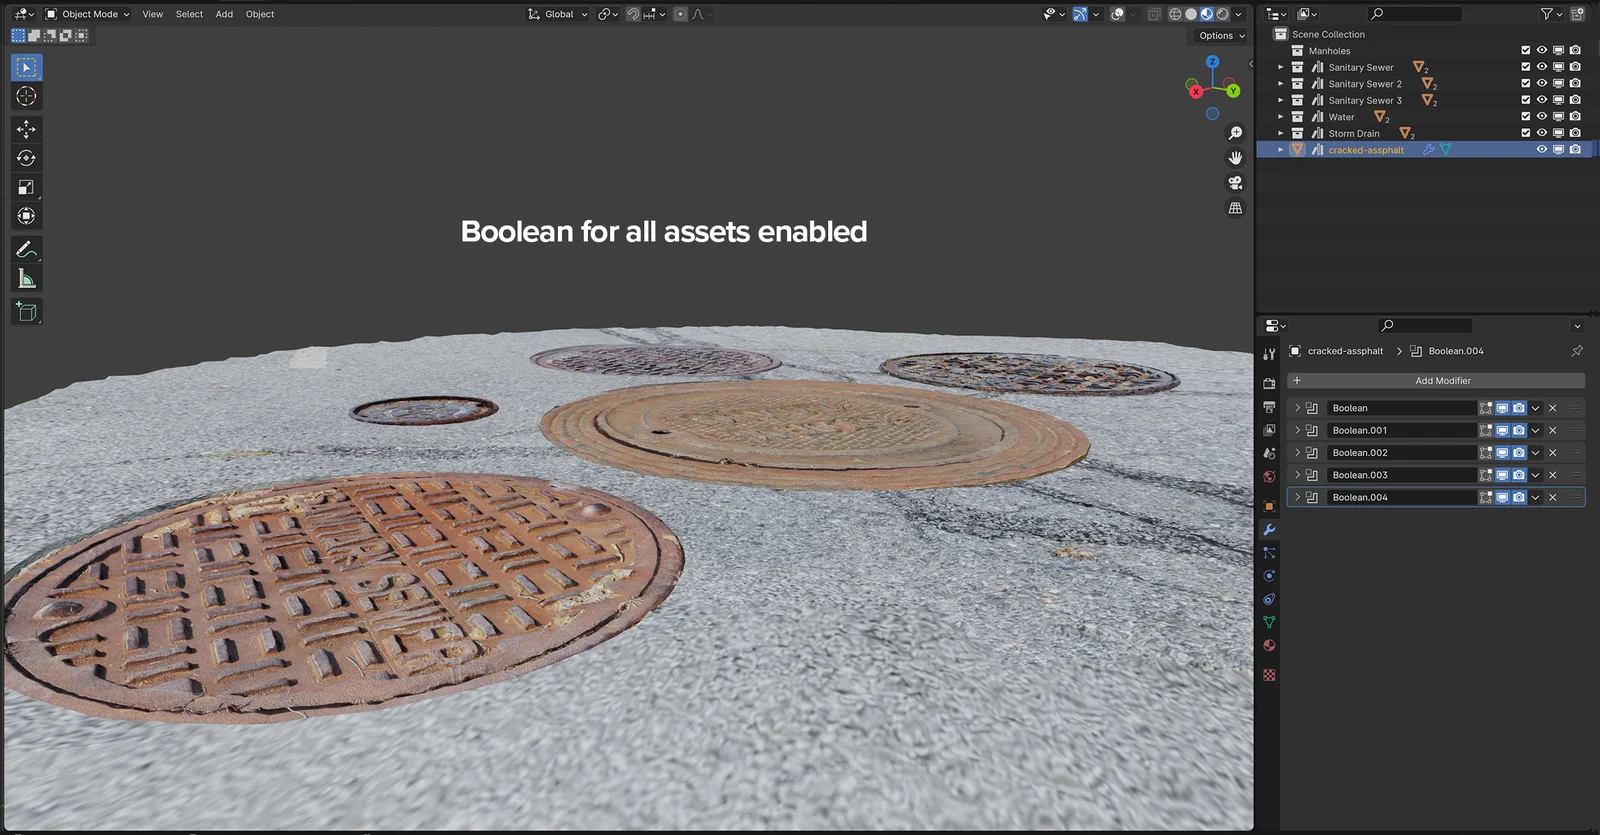Select the Transform tool

pos(26,216)
